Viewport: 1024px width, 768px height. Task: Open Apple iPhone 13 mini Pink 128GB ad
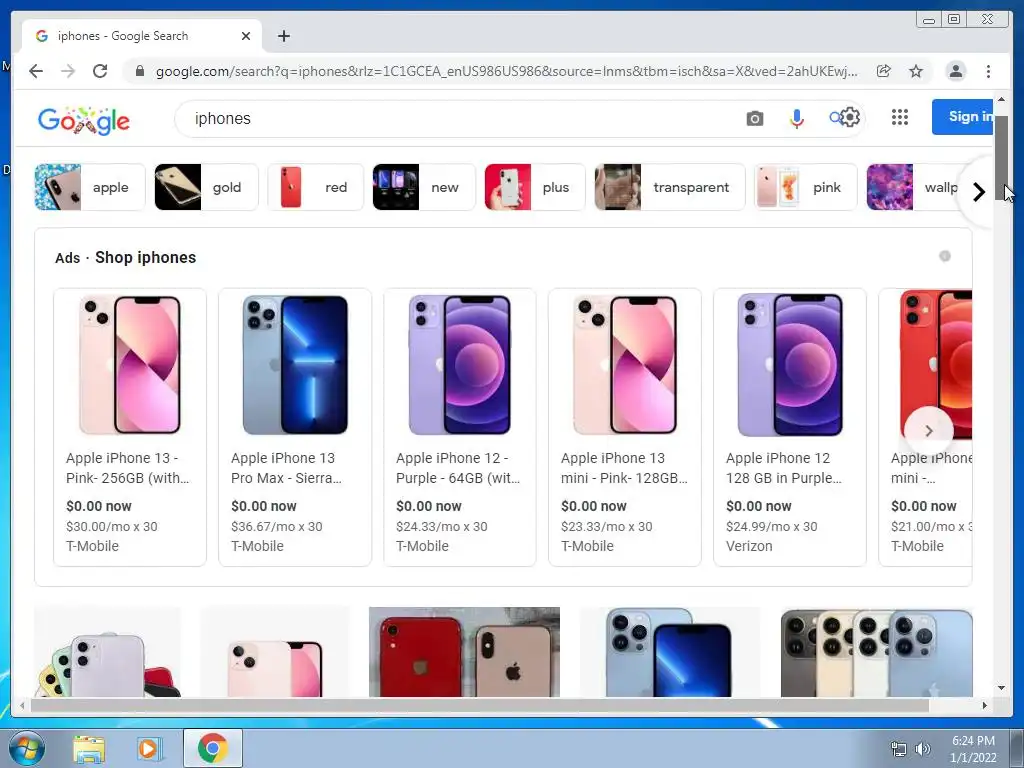625,427
